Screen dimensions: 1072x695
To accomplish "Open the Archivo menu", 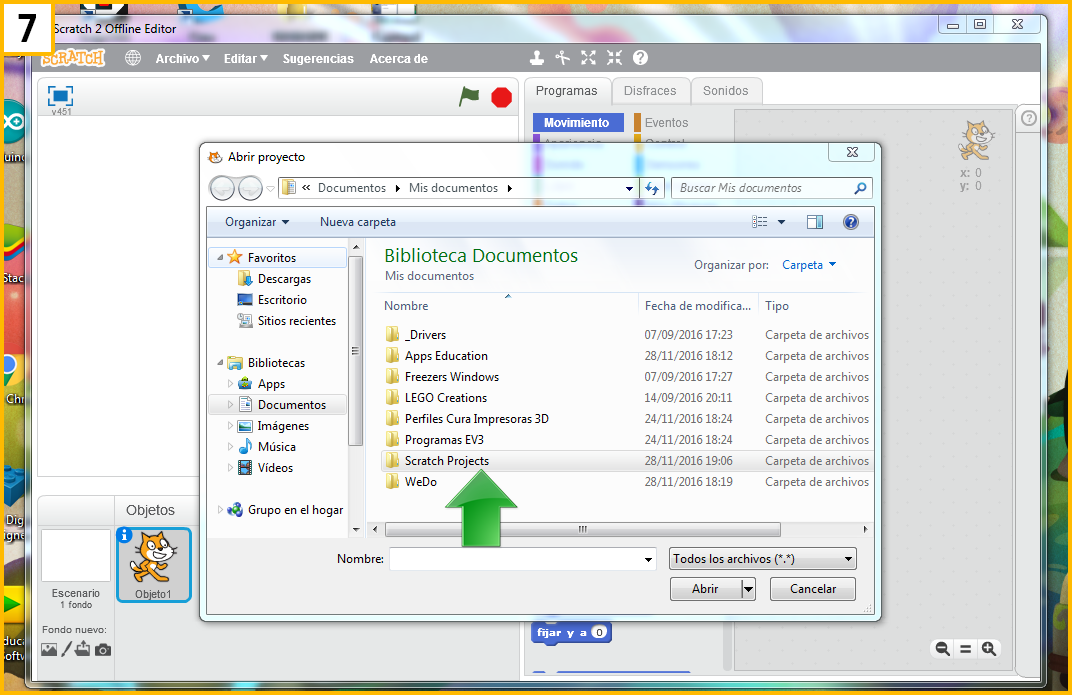I will [x=183, y=59].
